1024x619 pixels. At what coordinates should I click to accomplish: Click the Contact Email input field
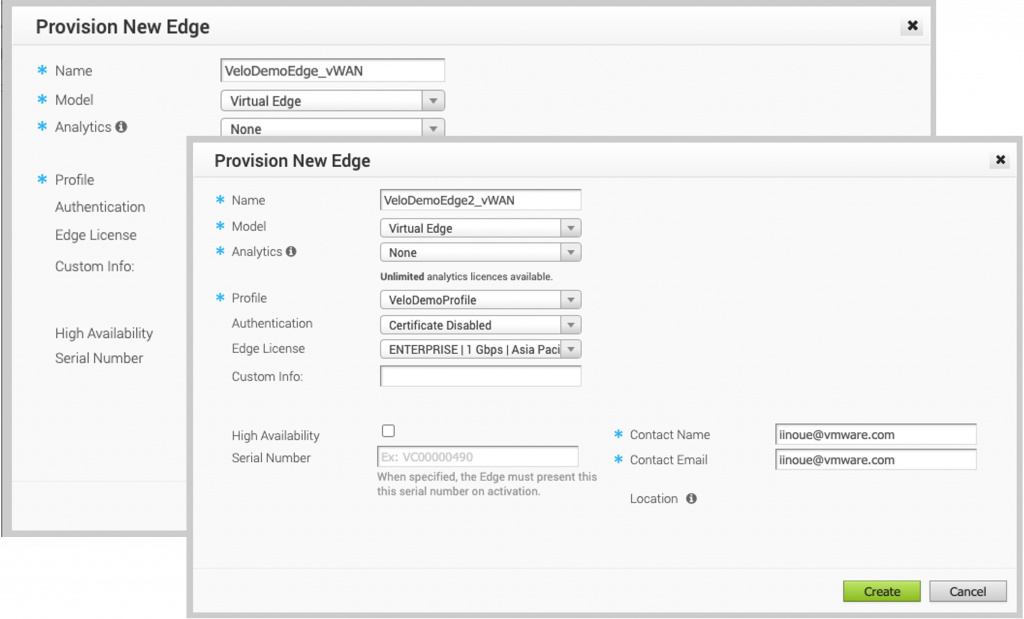coord(875,460)
